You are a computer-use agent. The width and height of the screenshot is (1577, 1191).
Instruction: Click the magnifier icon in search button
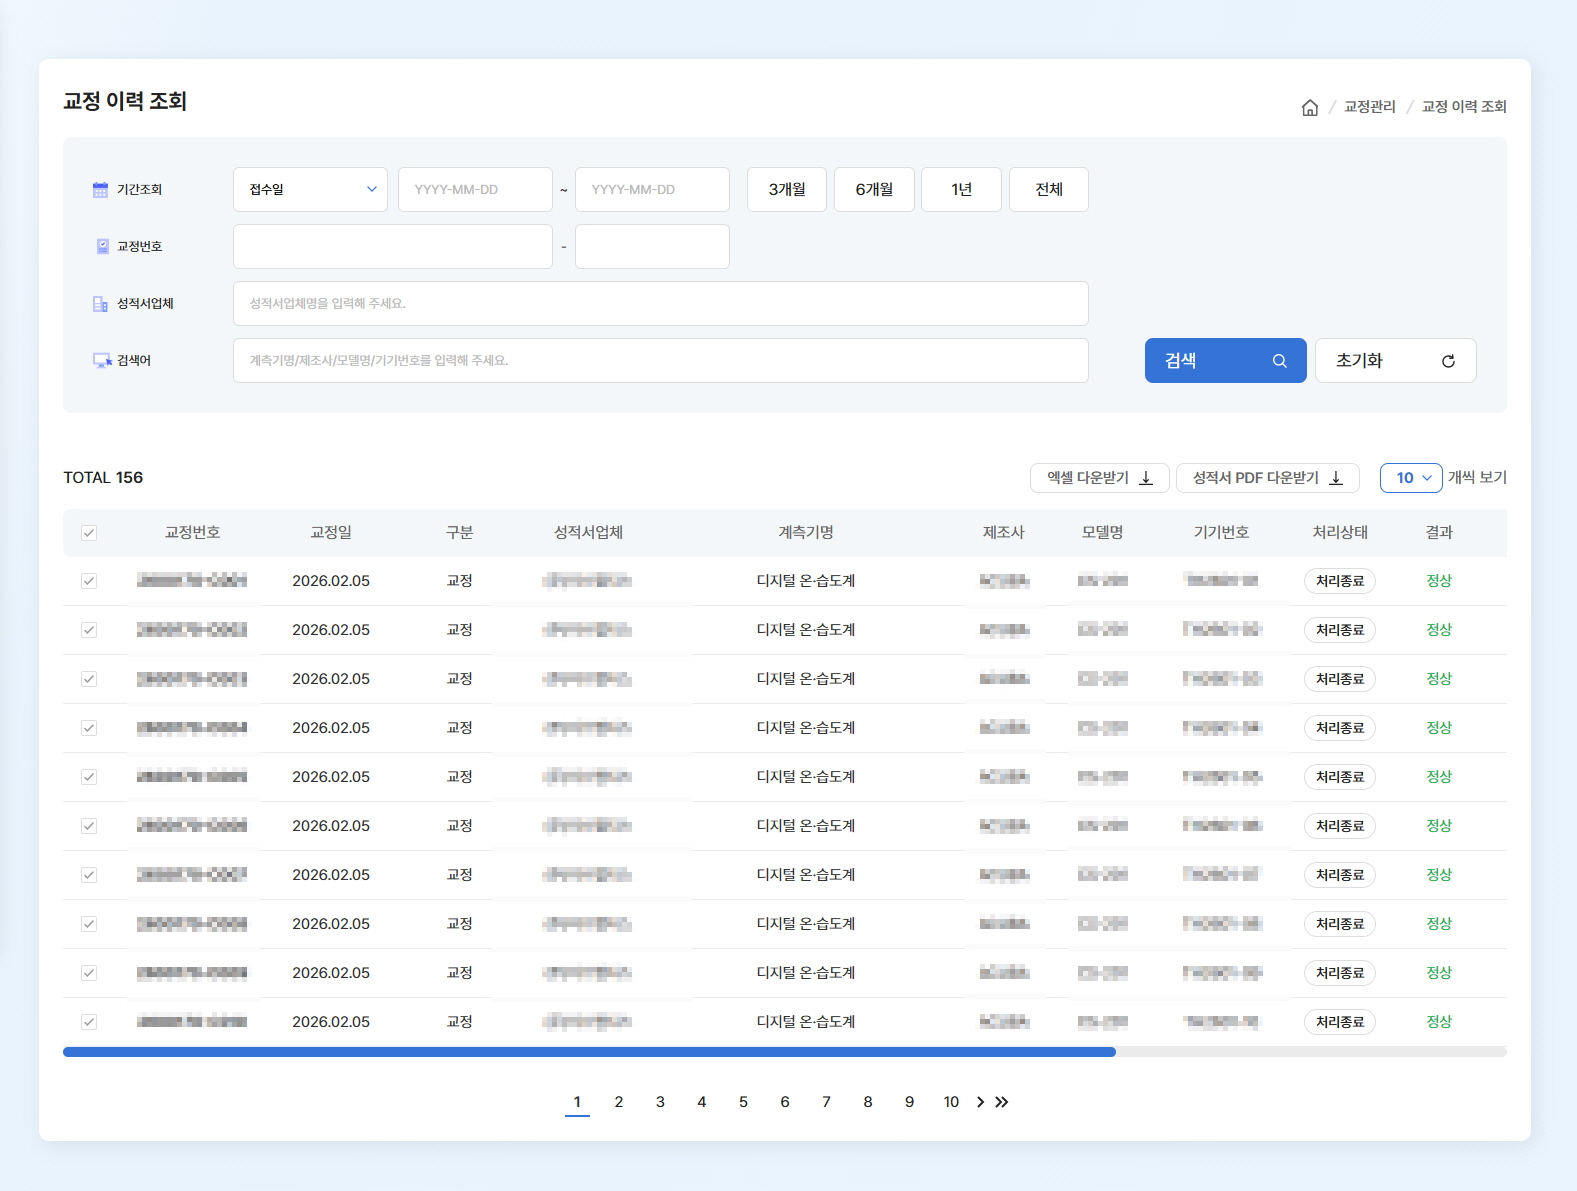coord(1279,361)
